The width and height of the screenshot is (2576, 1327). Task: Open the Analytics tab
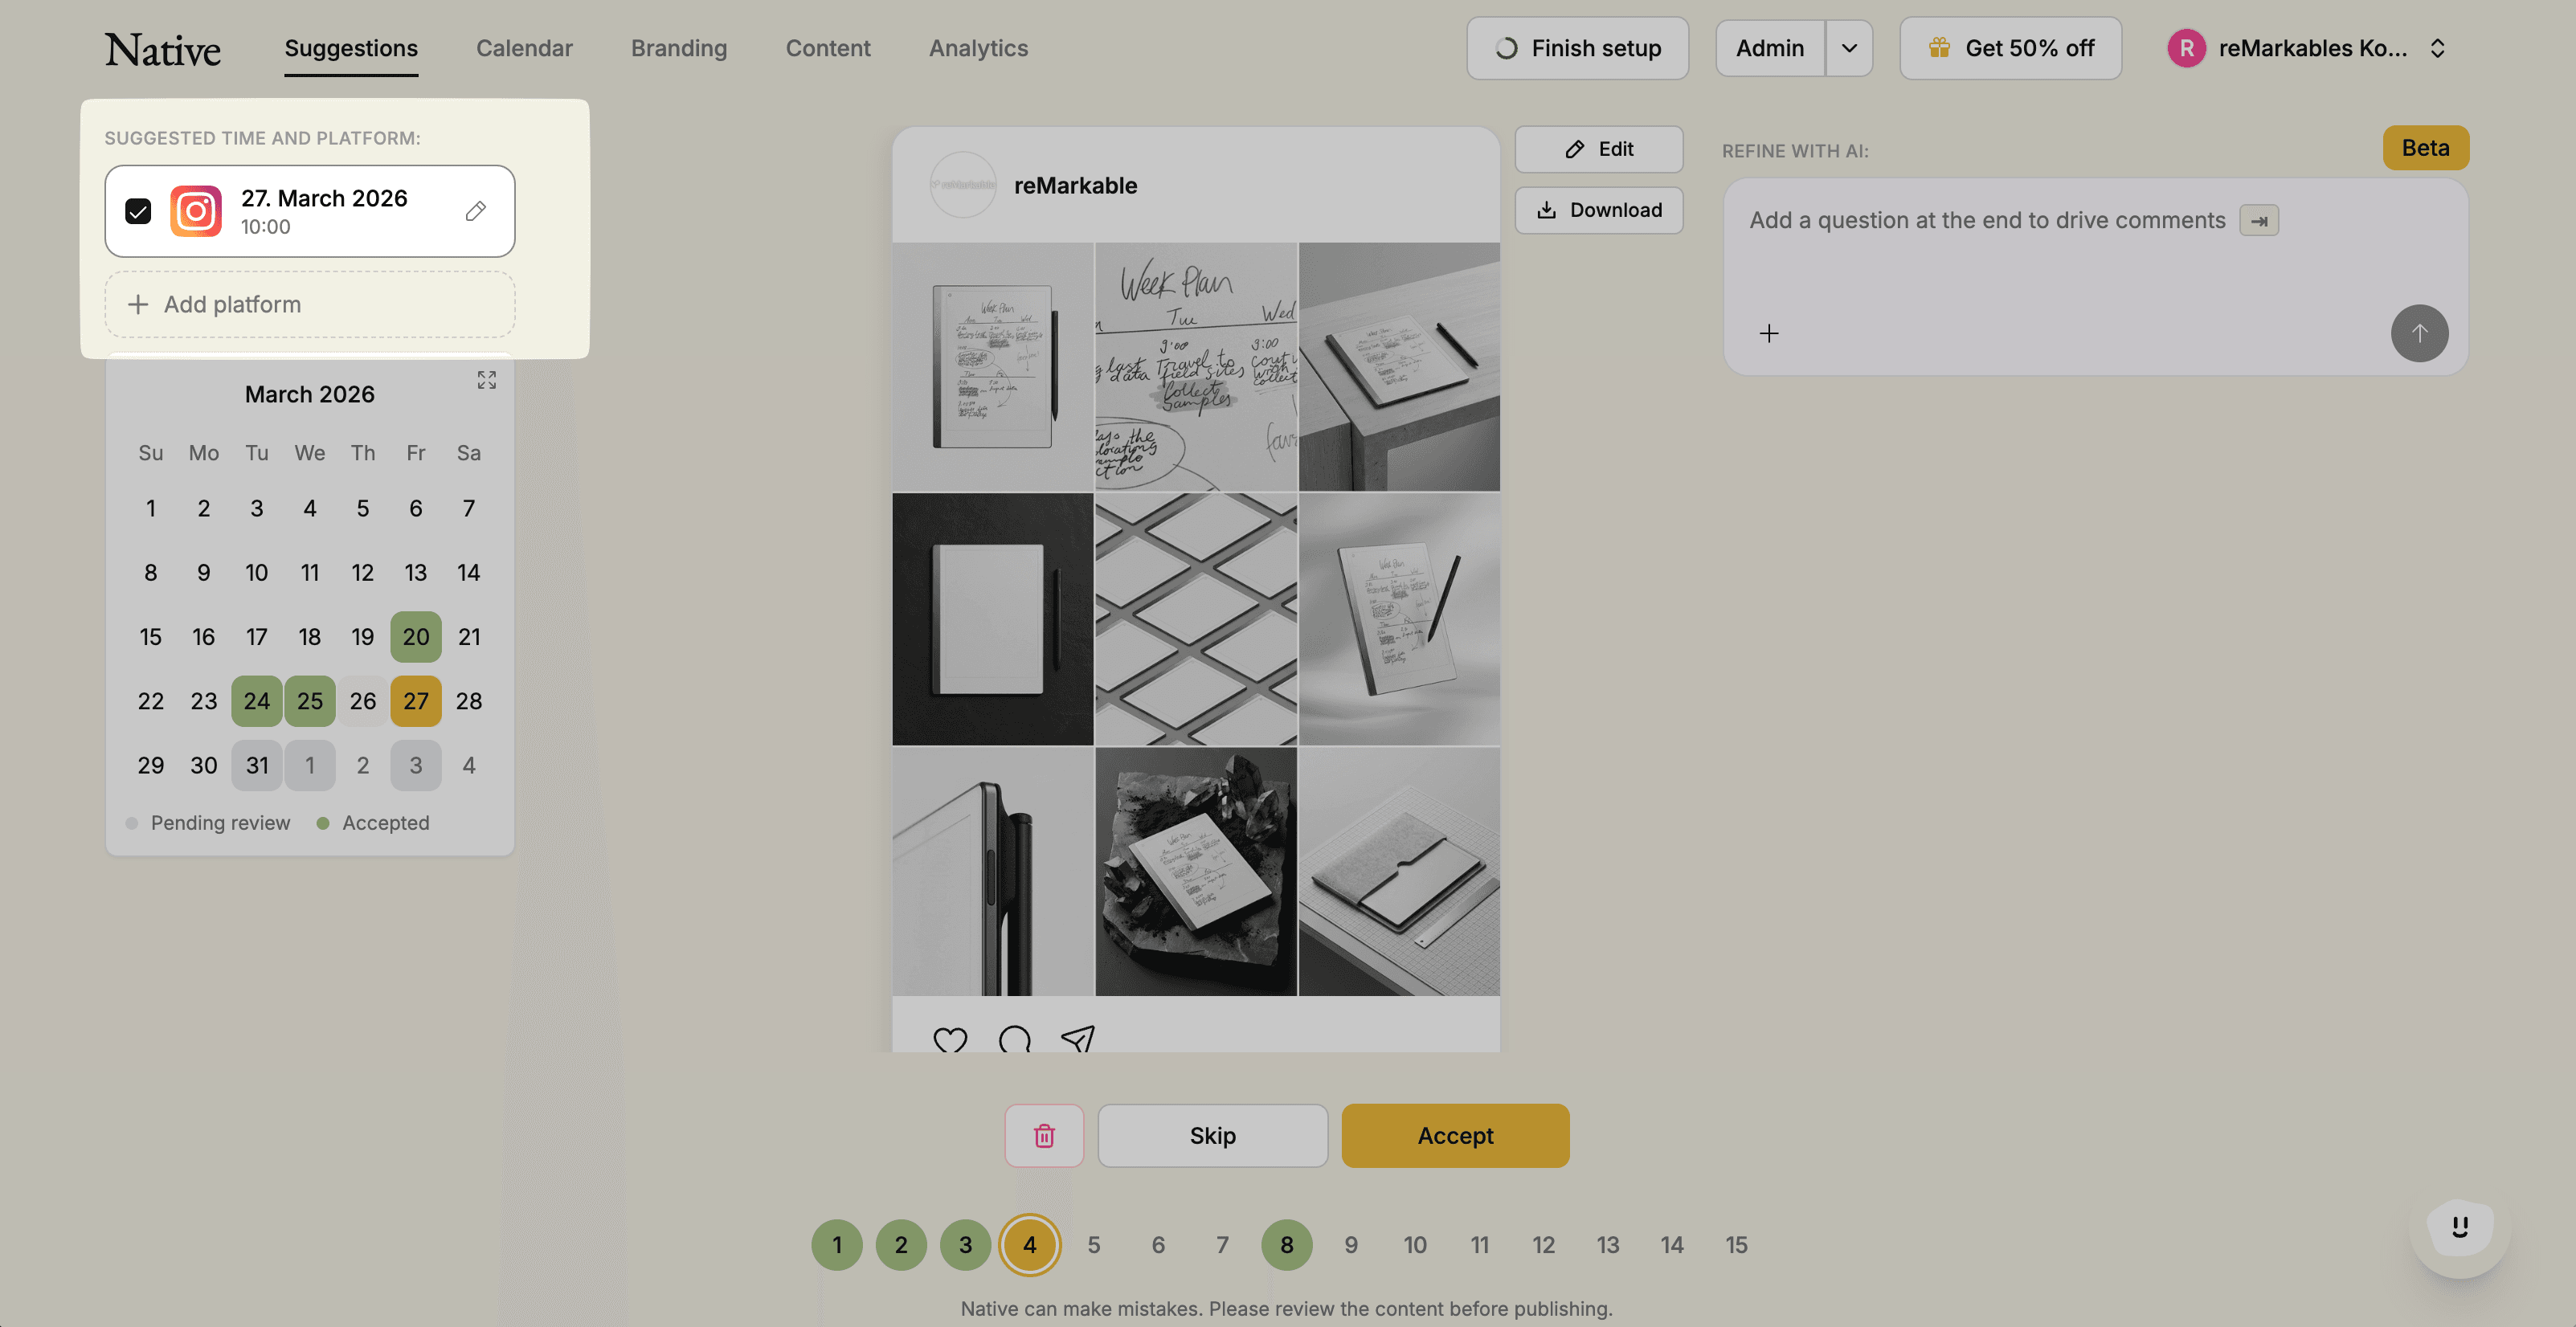coord(977,48)
